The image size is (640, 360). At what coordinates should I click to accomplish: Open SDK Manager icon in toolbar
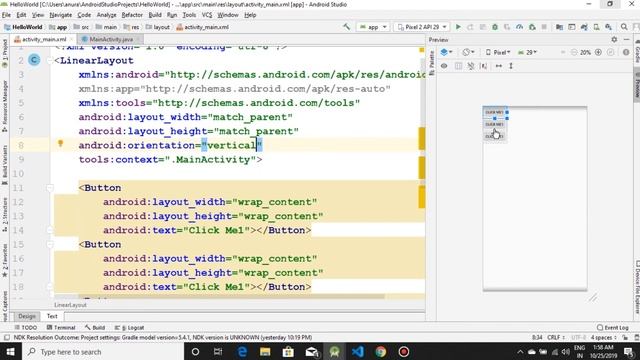click(x=609, y=27)
